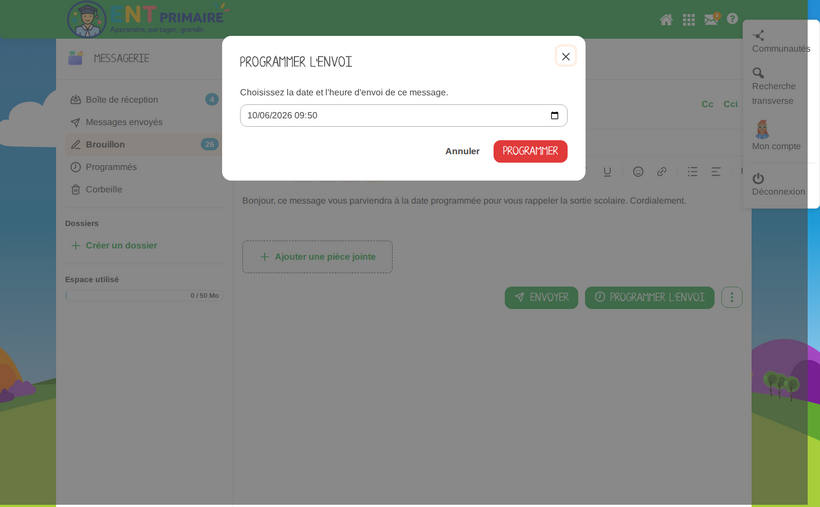This screenshot has width=820, height=507.
Task: Open Messages envoyés folder
Action: tap(142, 122)
